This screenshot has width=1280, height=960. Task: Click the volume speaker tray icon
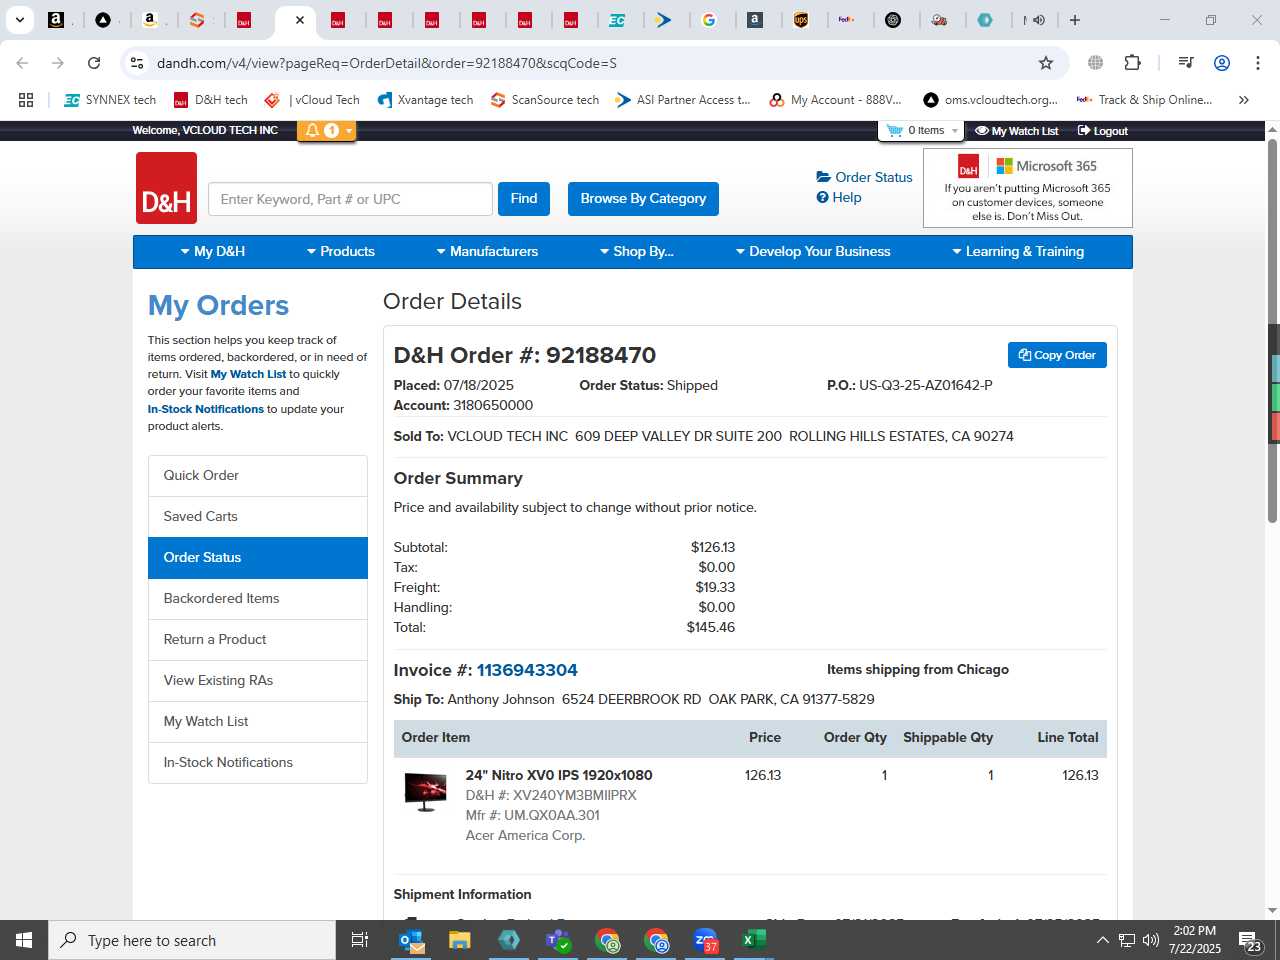pos(1151,940)
